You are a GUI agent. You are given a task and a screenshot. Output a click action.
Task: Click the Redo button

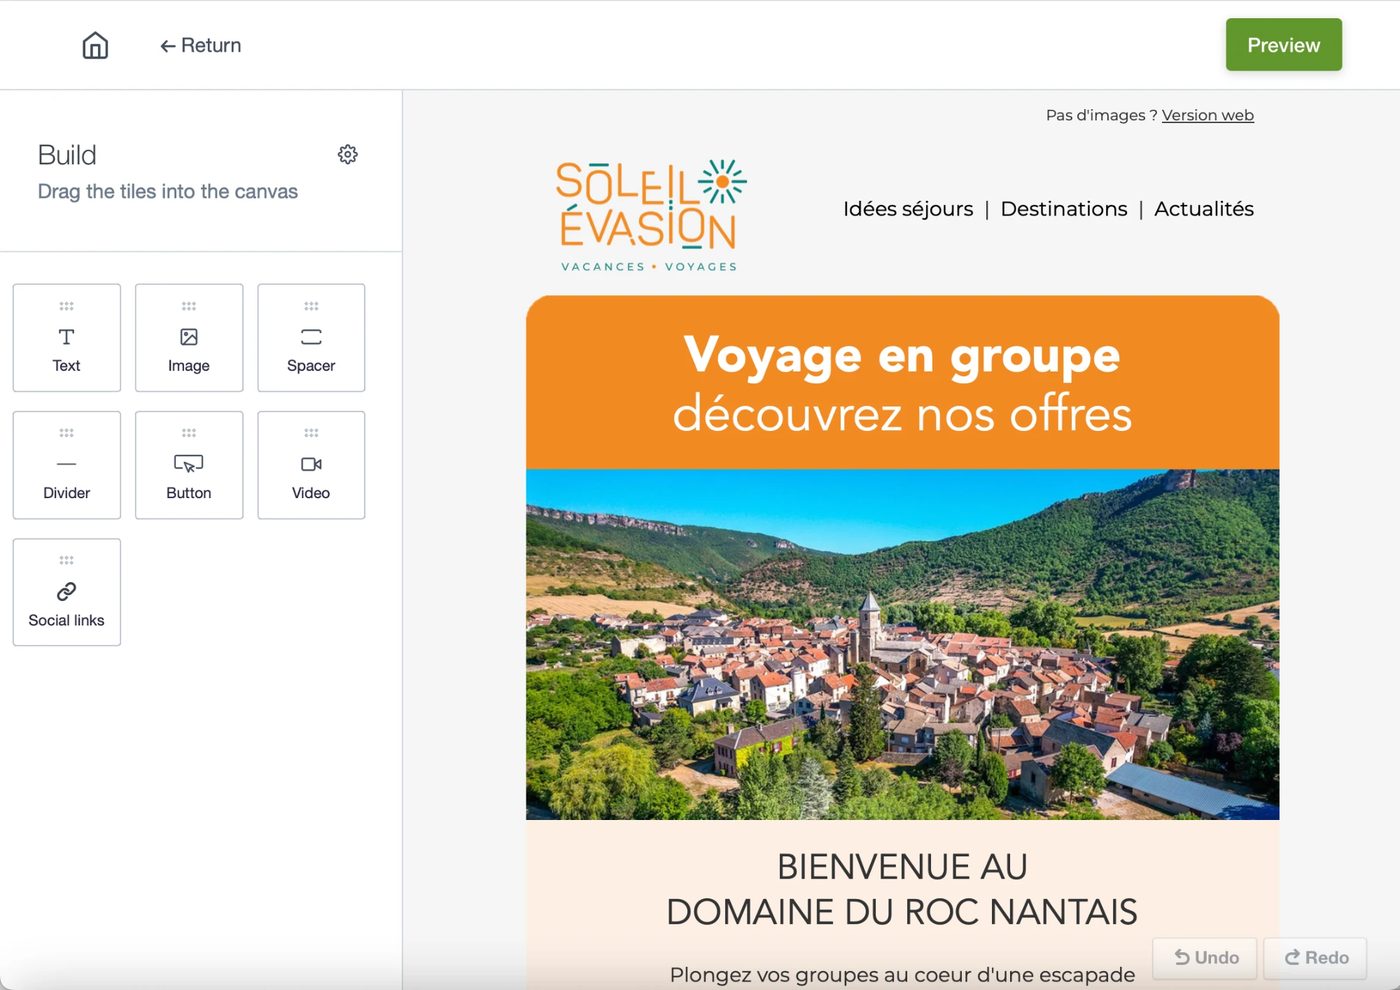point(1315,958)
